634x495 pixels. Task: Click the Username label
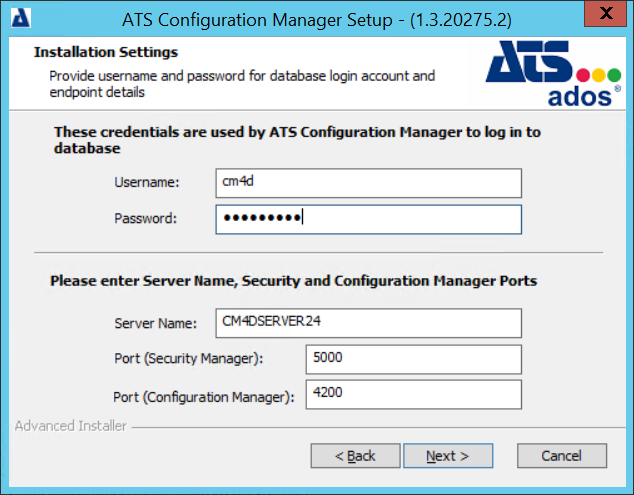[146, 182]
